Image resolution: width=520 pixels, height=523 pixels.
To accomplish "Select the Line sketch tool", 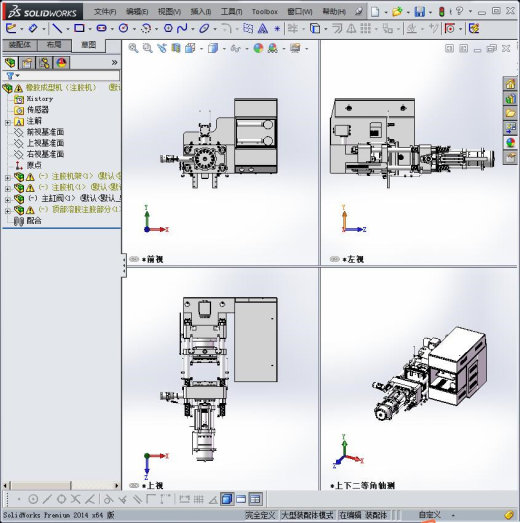I will 57,28.
